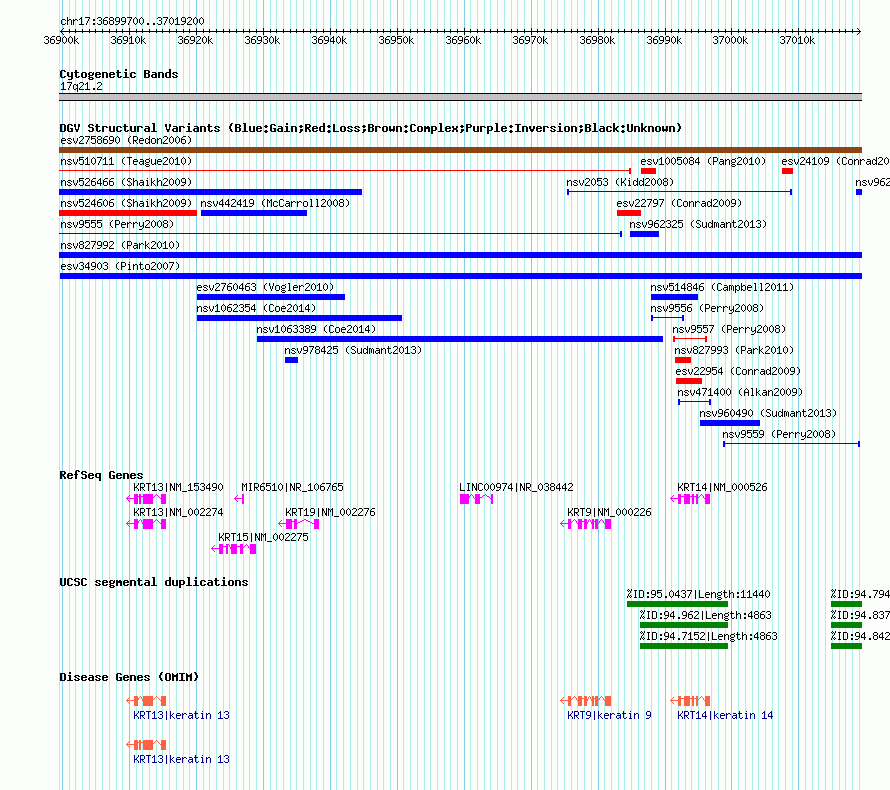Click the esv2760463 (Vogler2010) blue bar

(271, 297)
